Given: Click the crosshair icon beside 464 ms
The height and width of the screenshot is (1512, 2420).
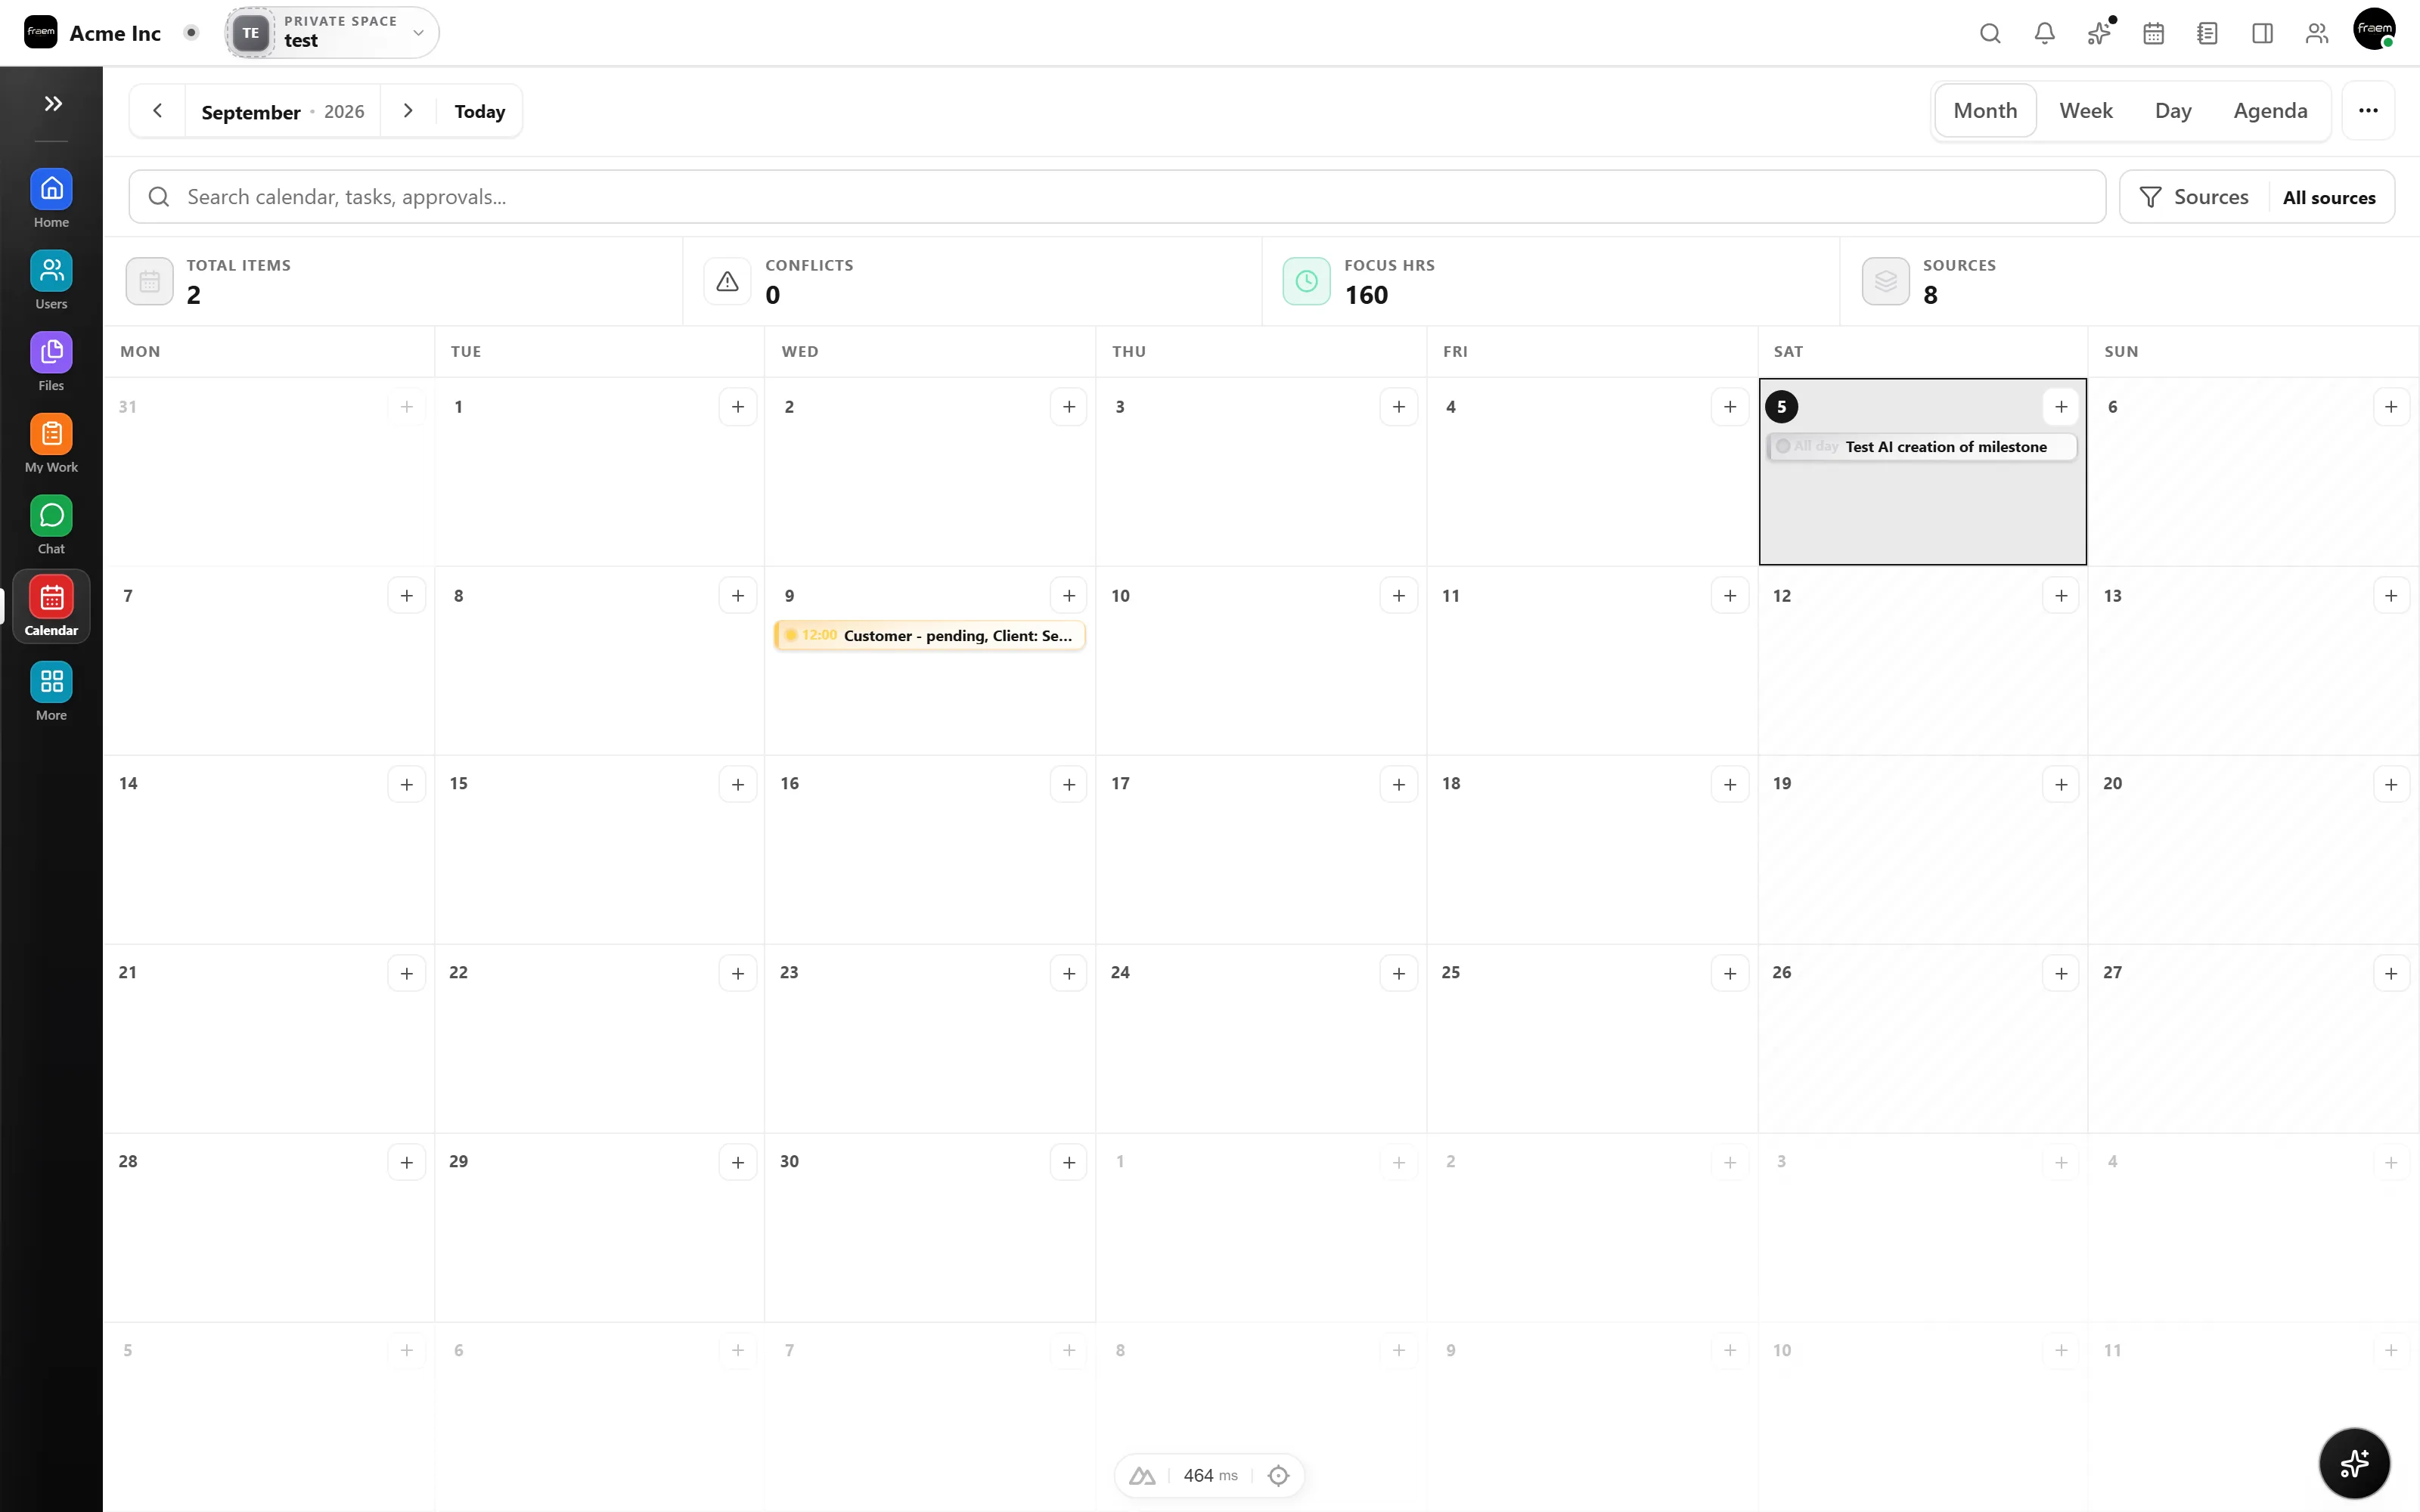Looking at the screenshot, I should (1278, 1475).
